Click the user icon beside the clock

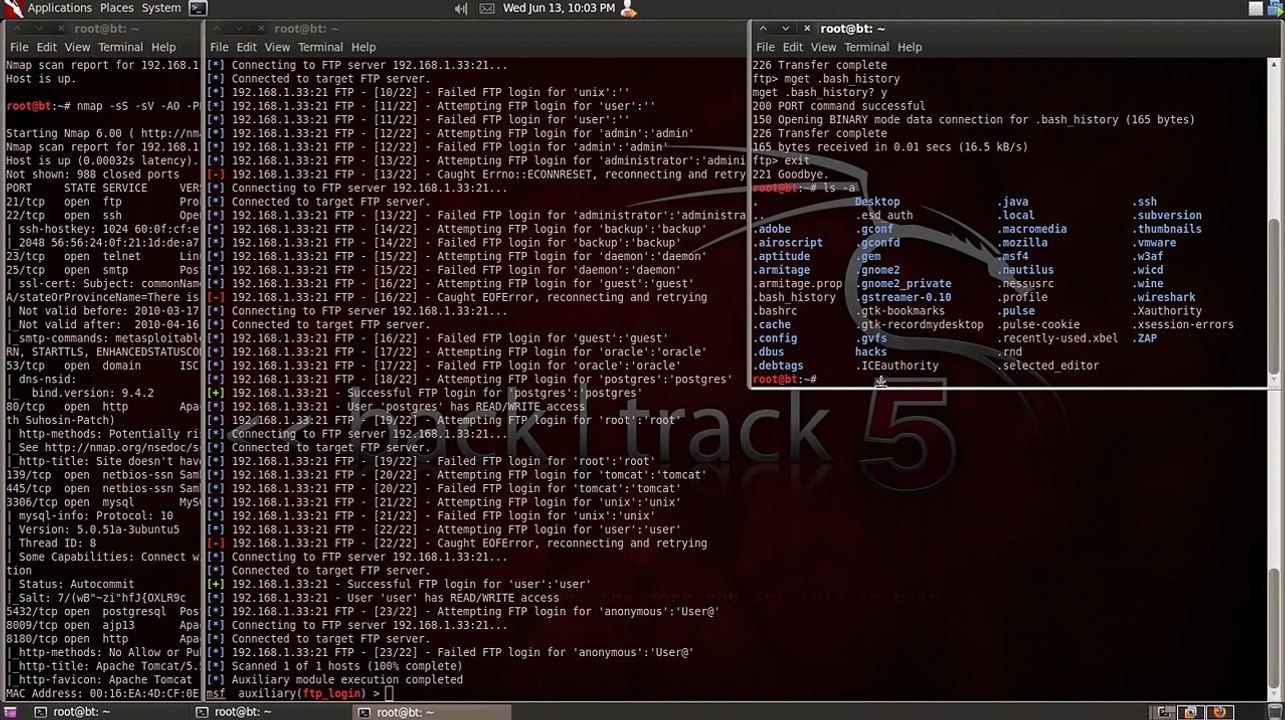tap(628, 8)
